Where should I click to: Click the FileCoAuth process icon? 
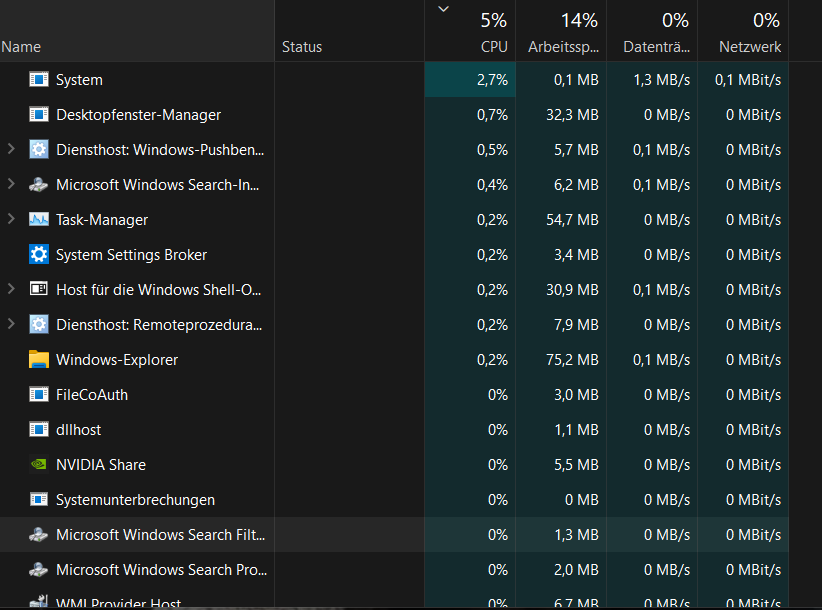[x=39, y=395]
